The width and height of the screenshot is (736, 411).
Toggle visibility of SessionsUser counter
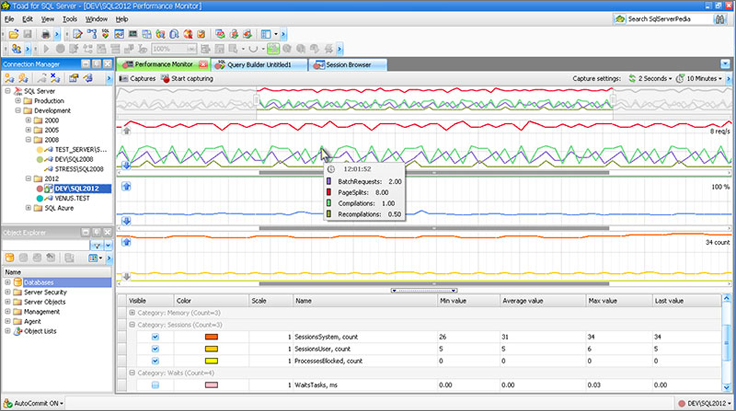tap(155, 348)
